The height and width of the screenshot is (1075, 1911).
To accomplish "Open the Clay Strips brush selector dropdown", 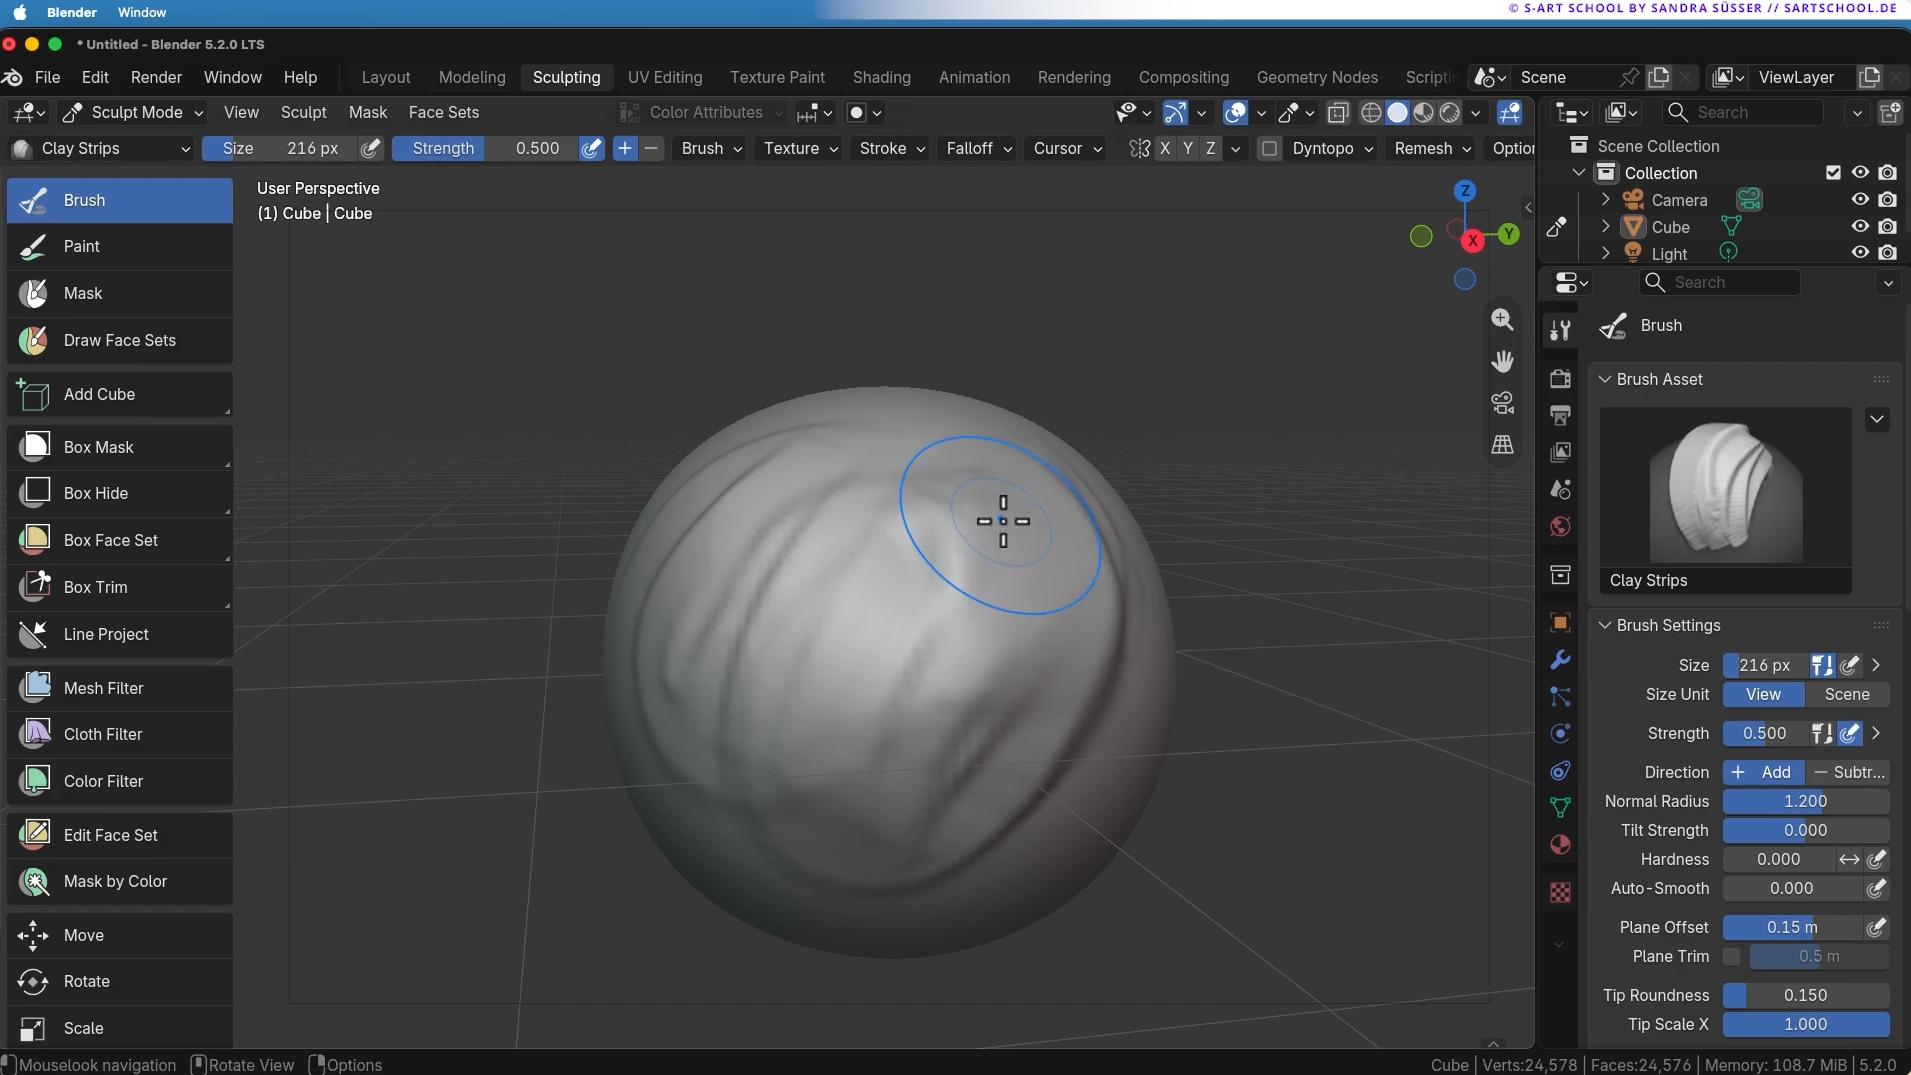I will pos(100,148).
